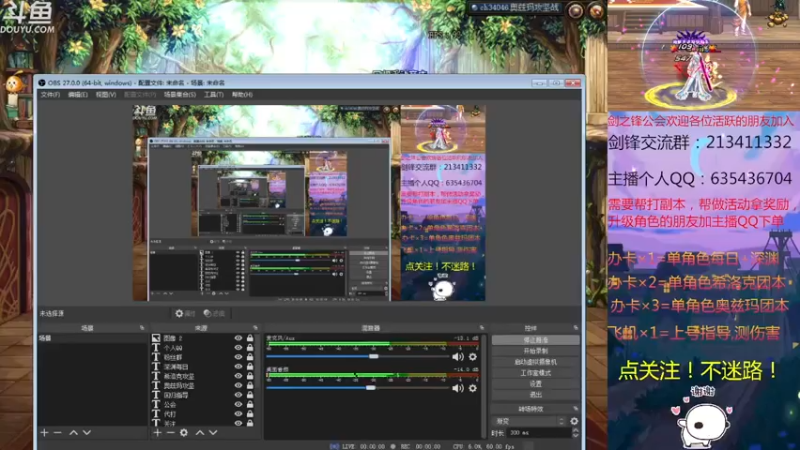Remove selected scene with minus icon
The height and width of the screenshot is (450, 800).
coord(58,433)
